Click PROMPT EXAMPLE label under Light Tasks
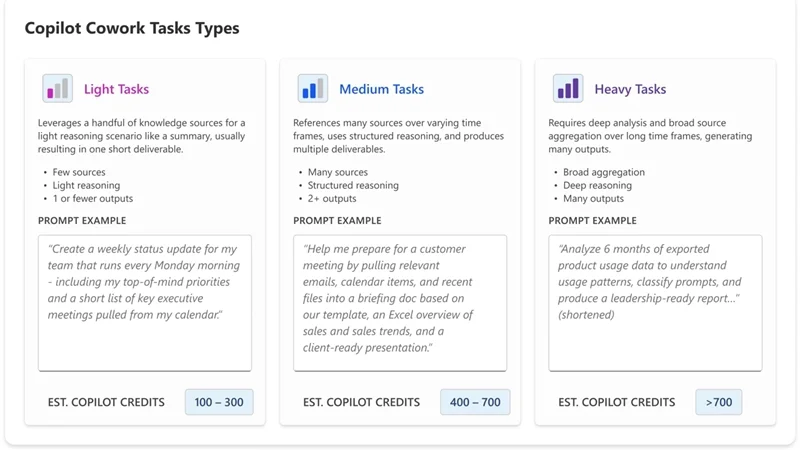 pos(82,220)
